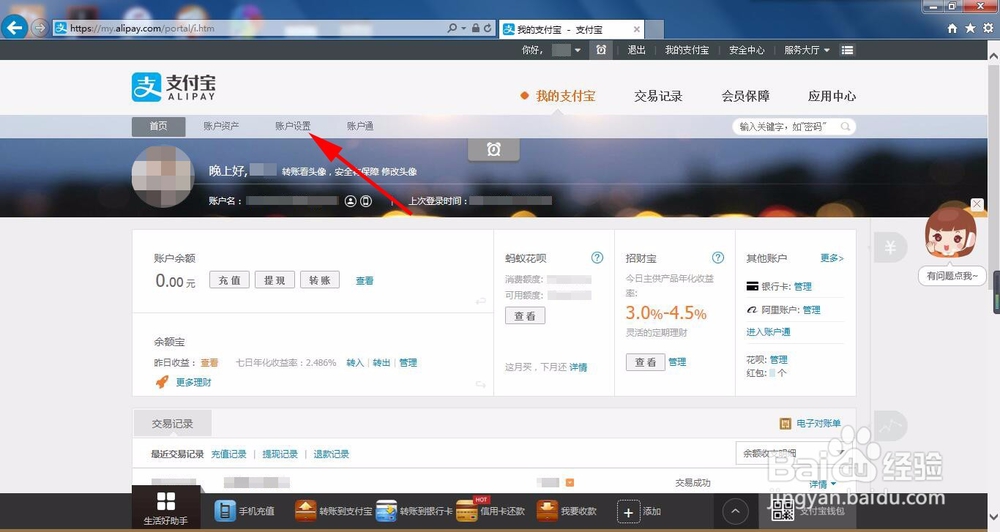
Task: Click the alarm clock icon in top bar
Action: [601, 50]
